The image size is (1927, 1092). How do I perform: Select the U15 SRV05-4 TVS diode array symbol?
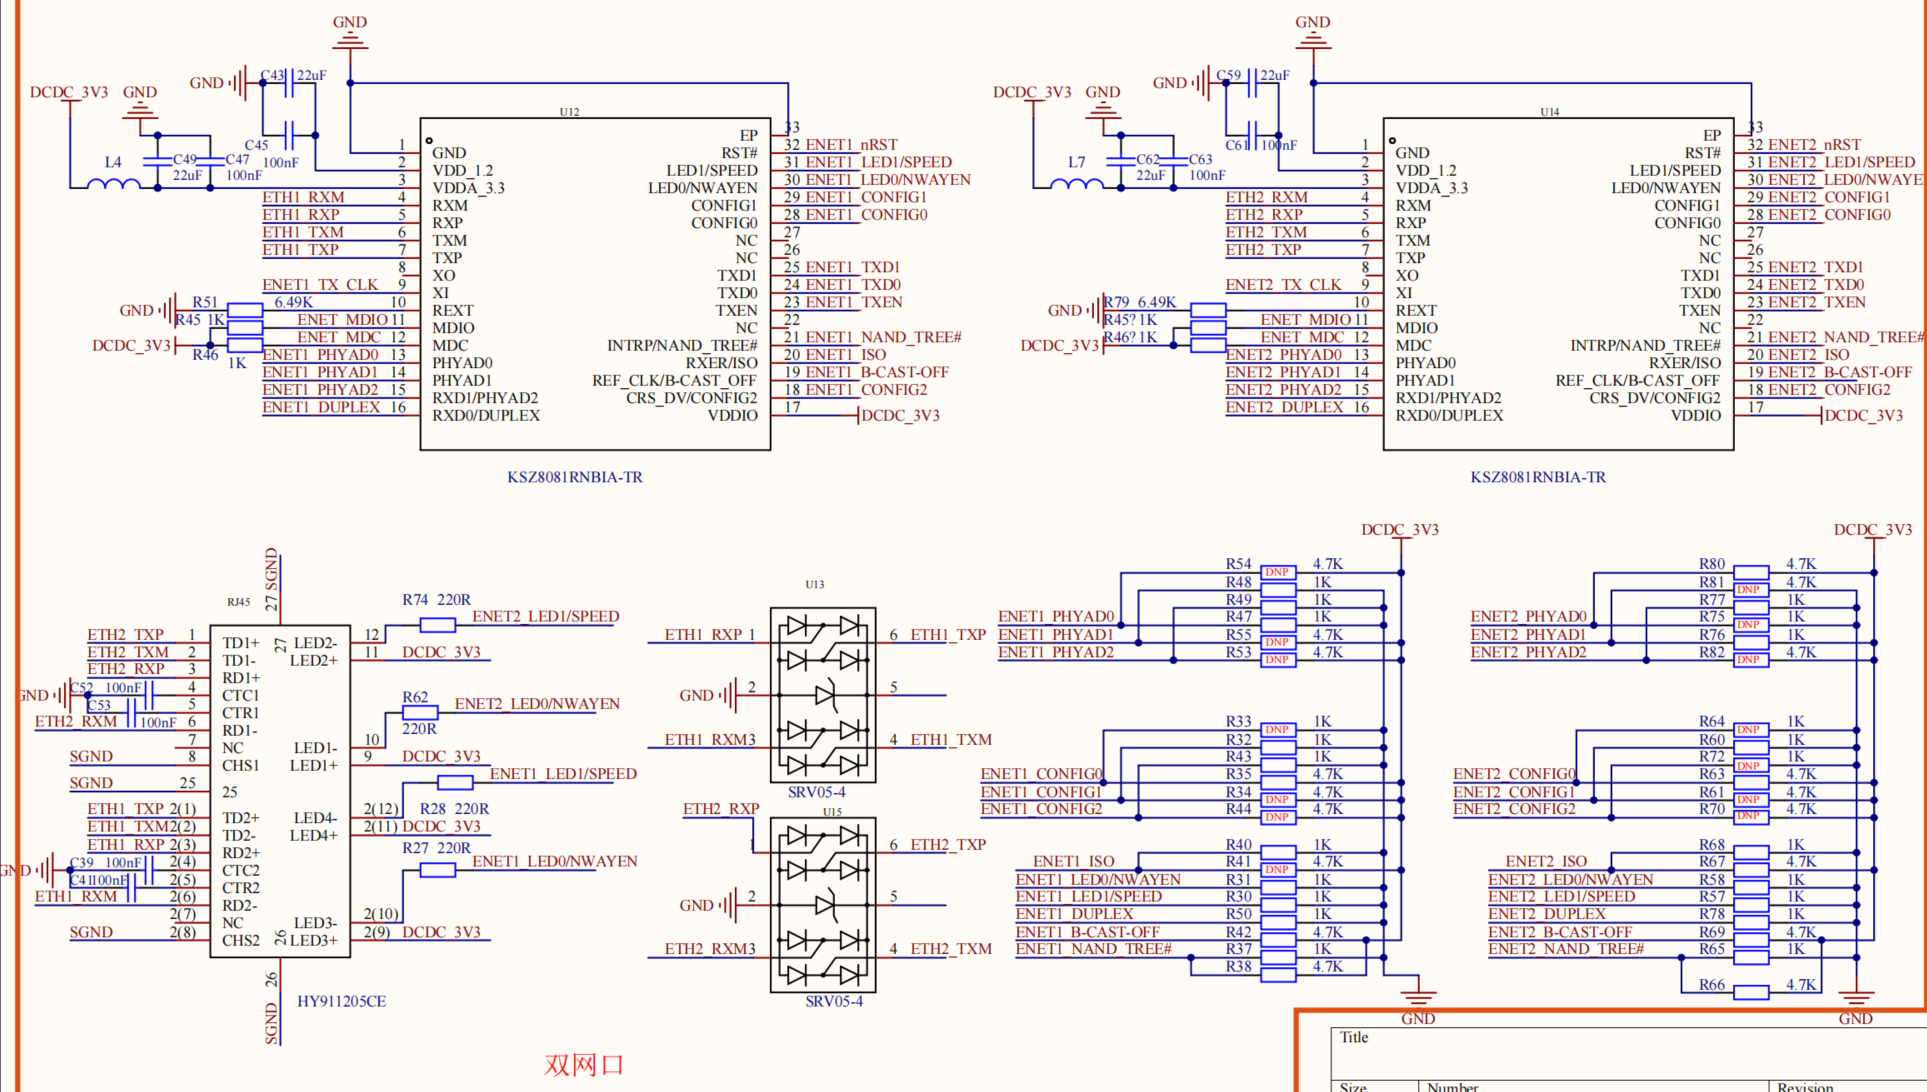[823, 905]
